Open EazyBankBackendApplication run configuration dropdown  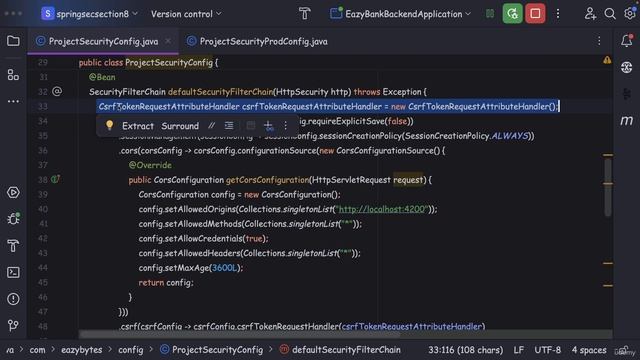(400, 14)
